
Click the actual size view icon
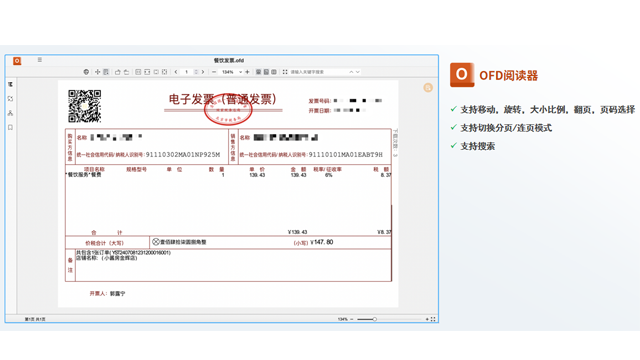[138, 72]
